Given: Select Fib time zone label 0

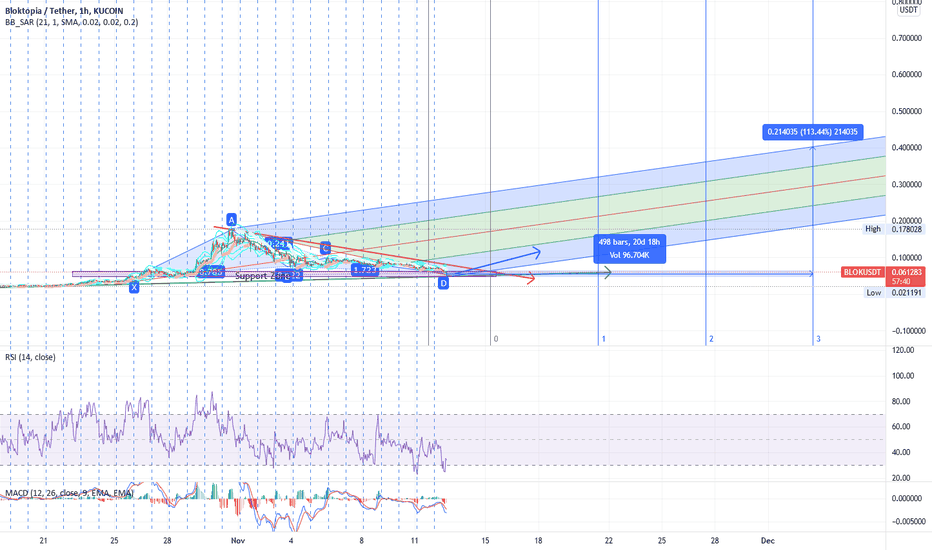Looking at the screenshot, I should (496, 339).
